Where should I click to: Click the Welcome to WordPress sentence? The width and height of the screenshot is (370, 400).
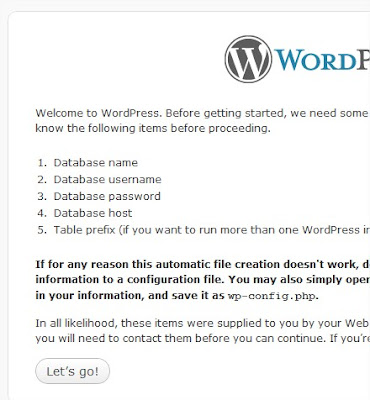click(203, 113)
